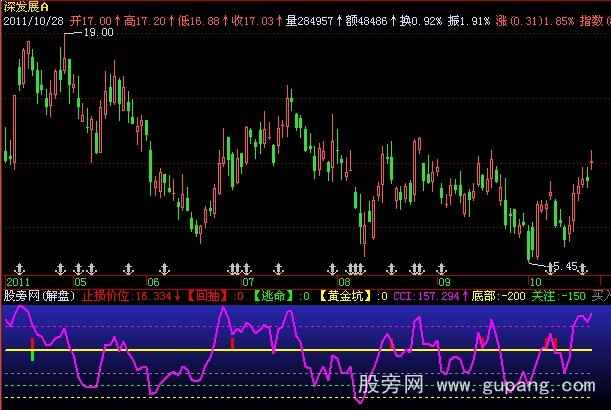This screenshot has height=410, width=611.
Task: Click the info marker just left of 15.45
Action: point(550,269)
